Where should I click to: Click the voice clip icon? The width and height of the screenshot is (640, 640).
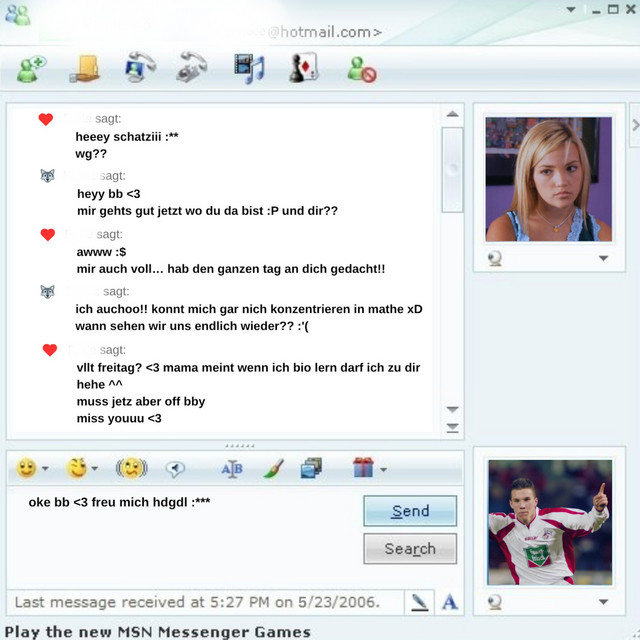point(176,468)
